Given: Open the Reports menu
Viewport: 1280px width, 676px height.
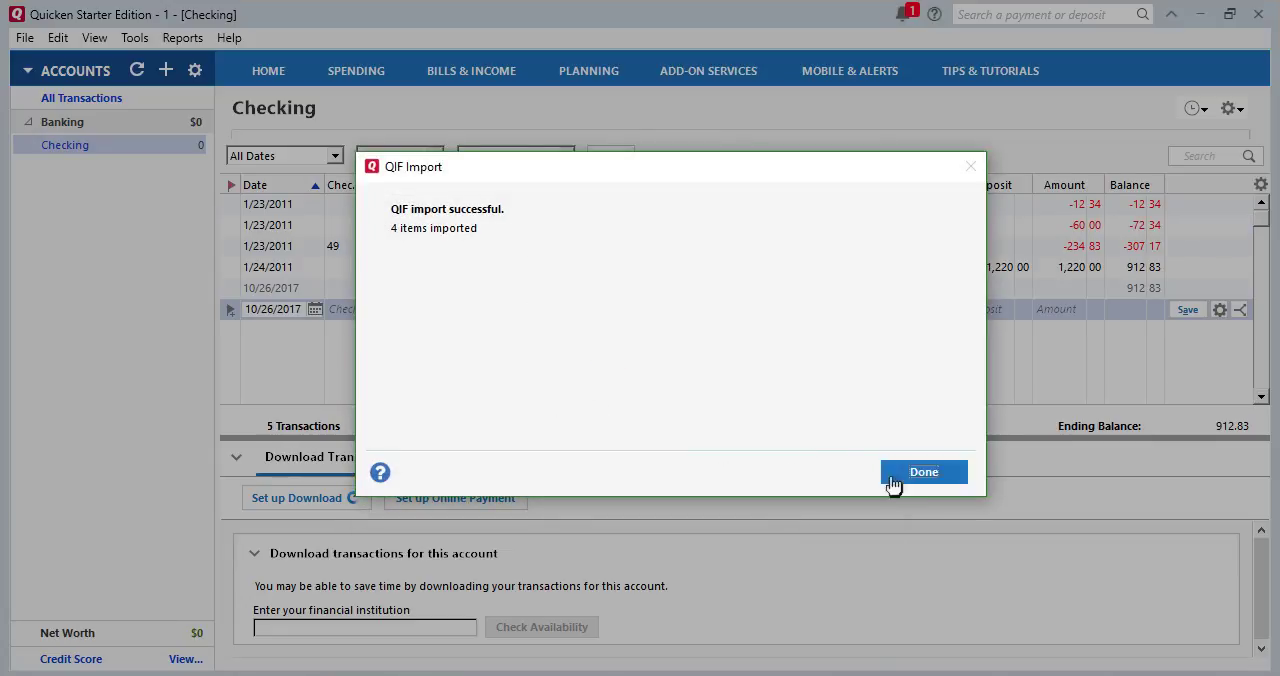Looking at the screenshot, I should pos(182,38).
